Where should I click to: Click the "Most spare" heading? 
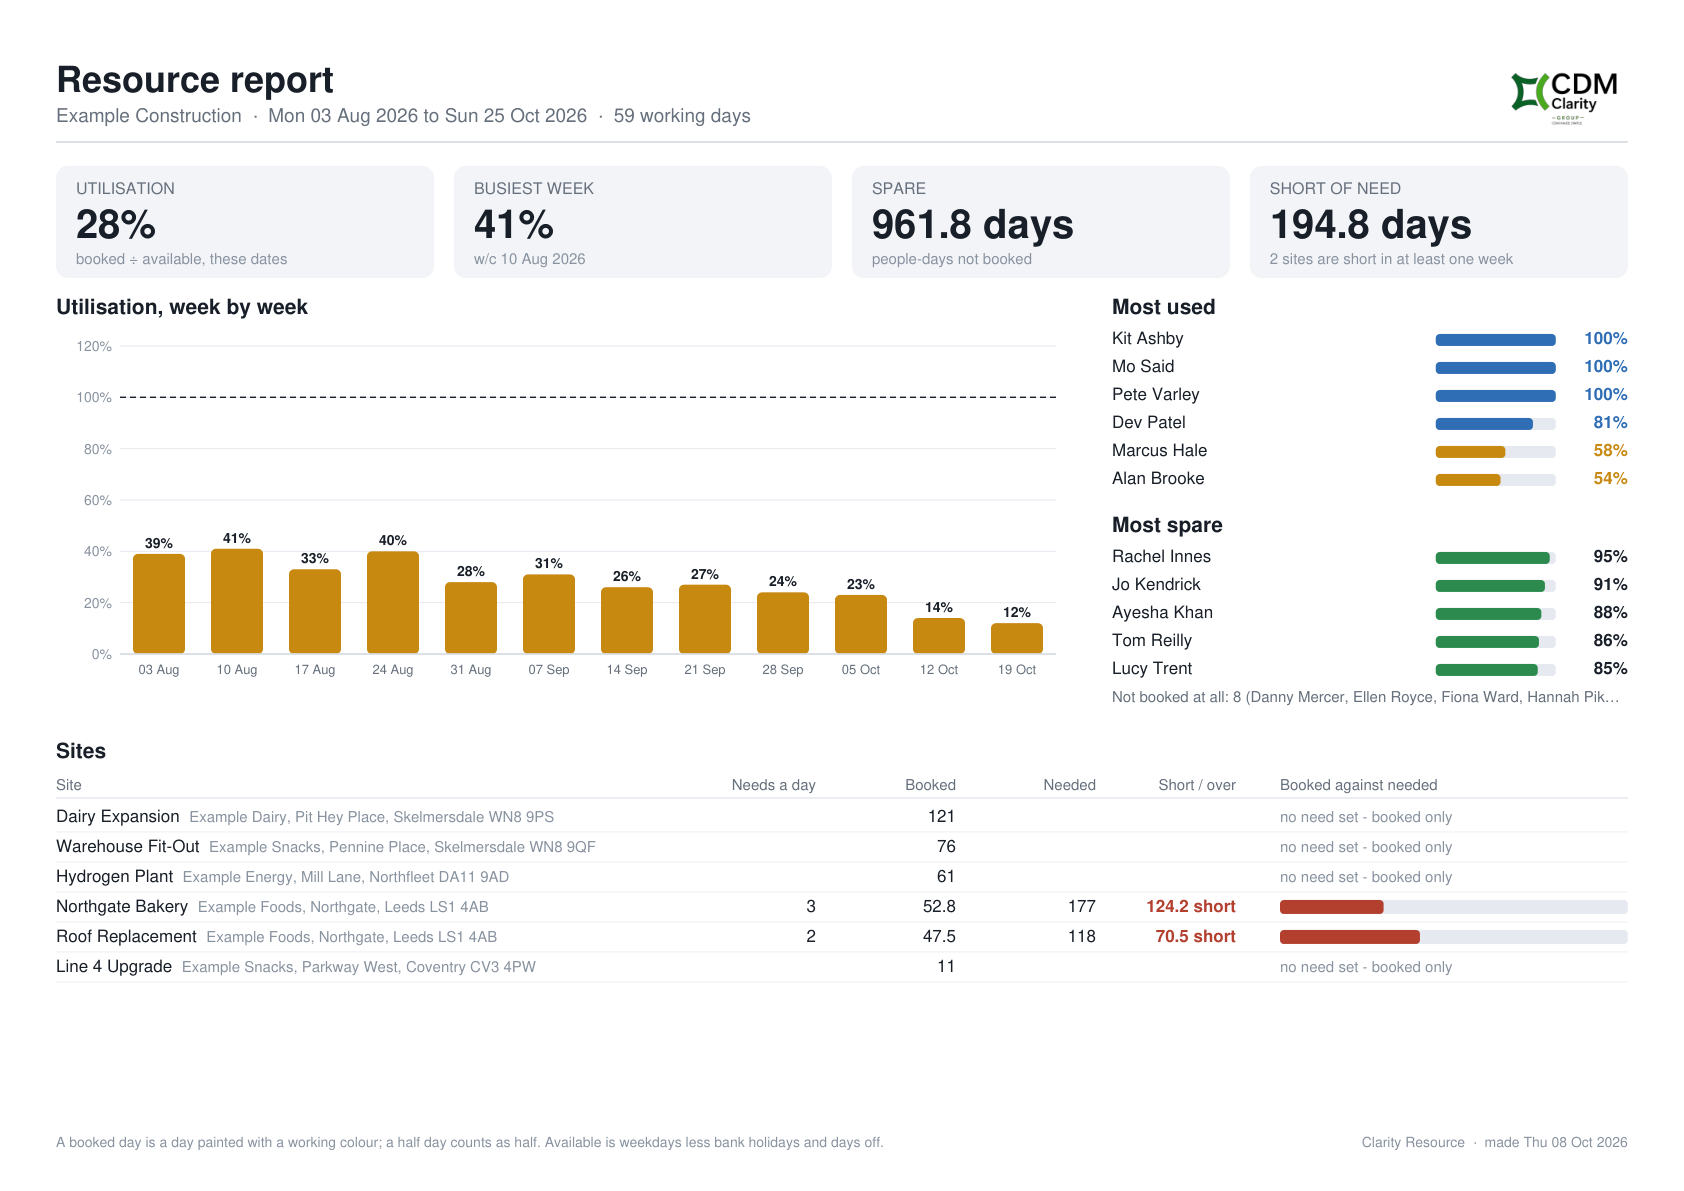pyautogui.click(x=1167, y=525)
